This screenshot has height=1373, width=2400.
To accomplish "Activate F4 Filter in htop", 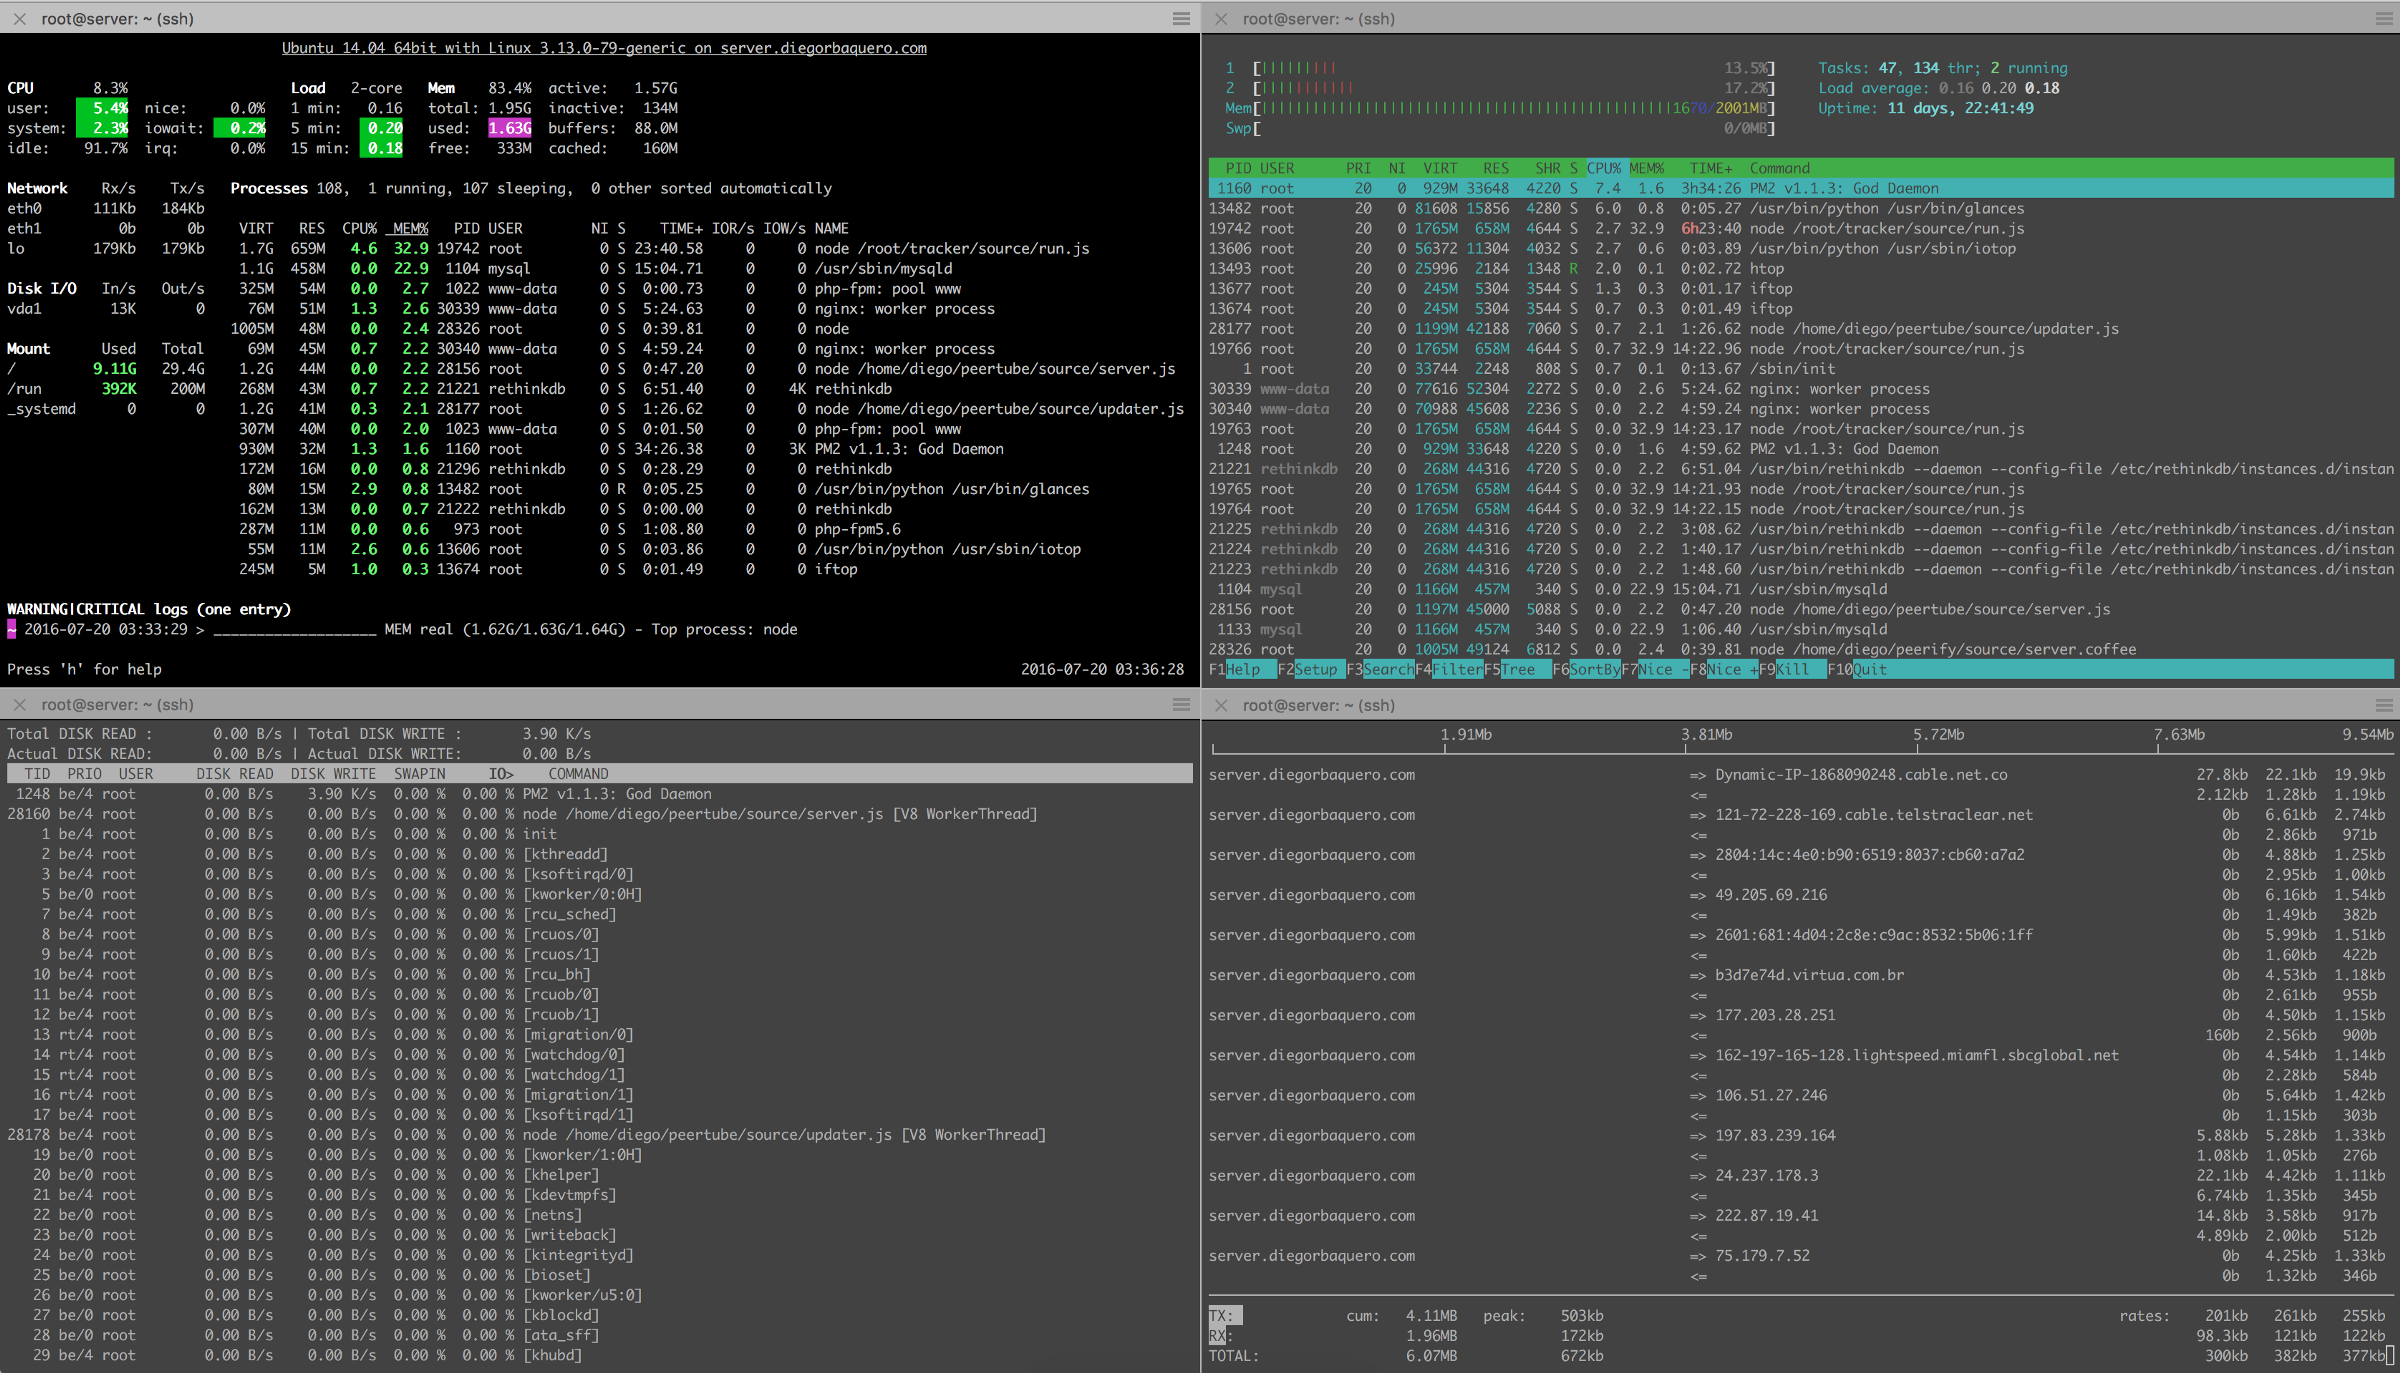I will click(x=1457, y=669).
